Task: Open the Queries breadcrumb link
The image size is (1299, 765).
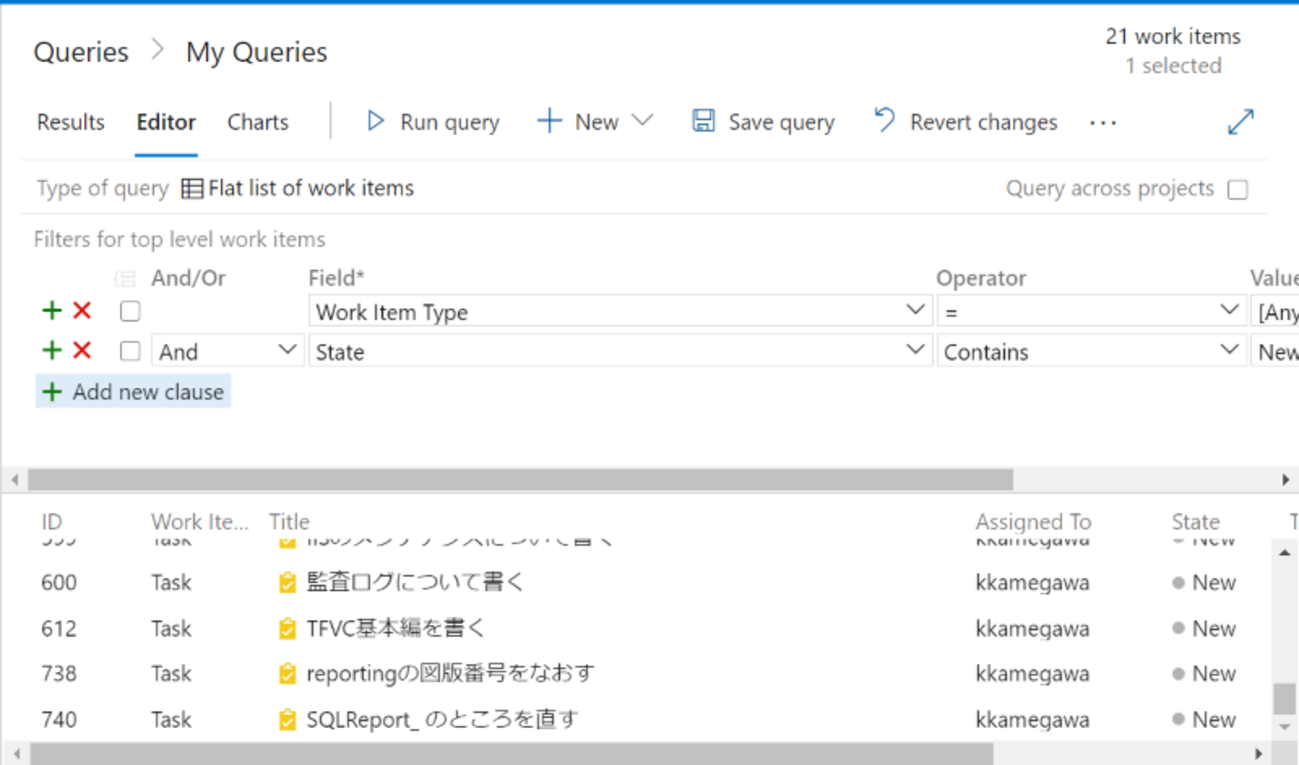Action: [81, 52]
